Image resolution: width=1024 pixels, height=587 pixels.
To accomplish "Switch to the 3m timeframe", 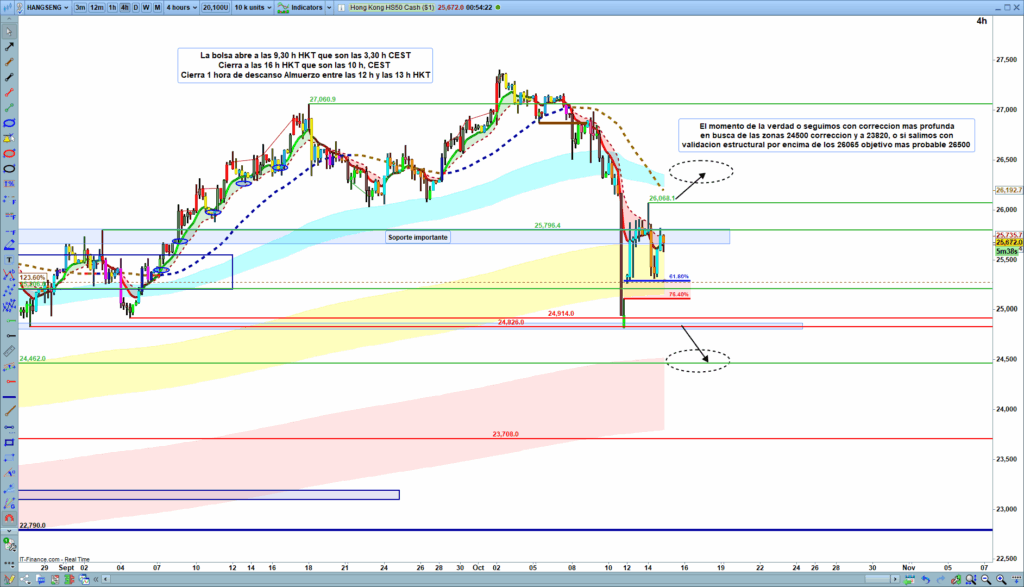I will (80, 8).
